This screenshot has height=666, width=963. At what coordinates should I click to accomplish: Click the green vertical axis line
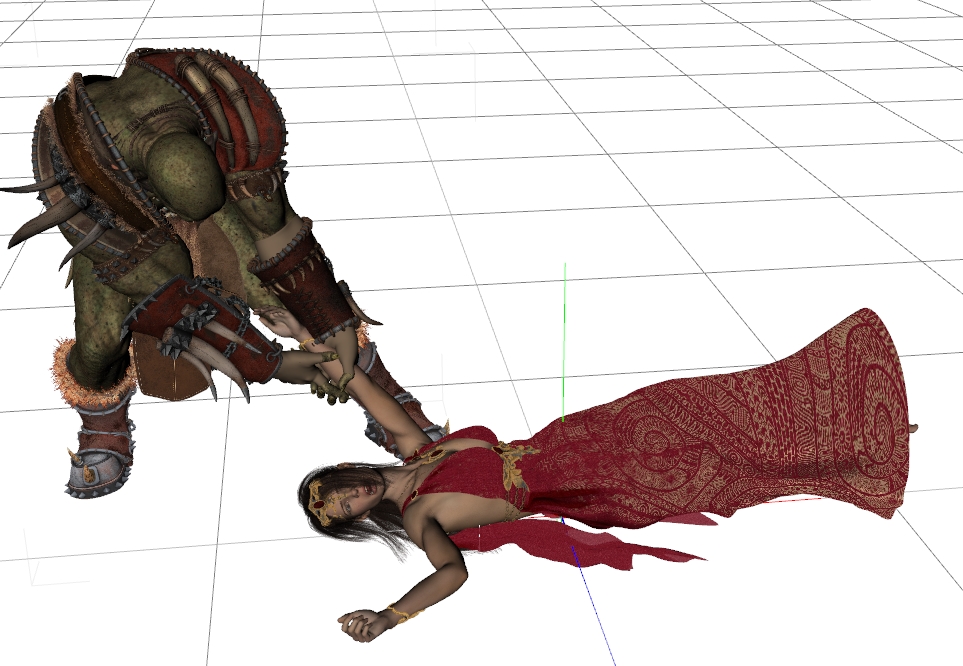[564, 343]
